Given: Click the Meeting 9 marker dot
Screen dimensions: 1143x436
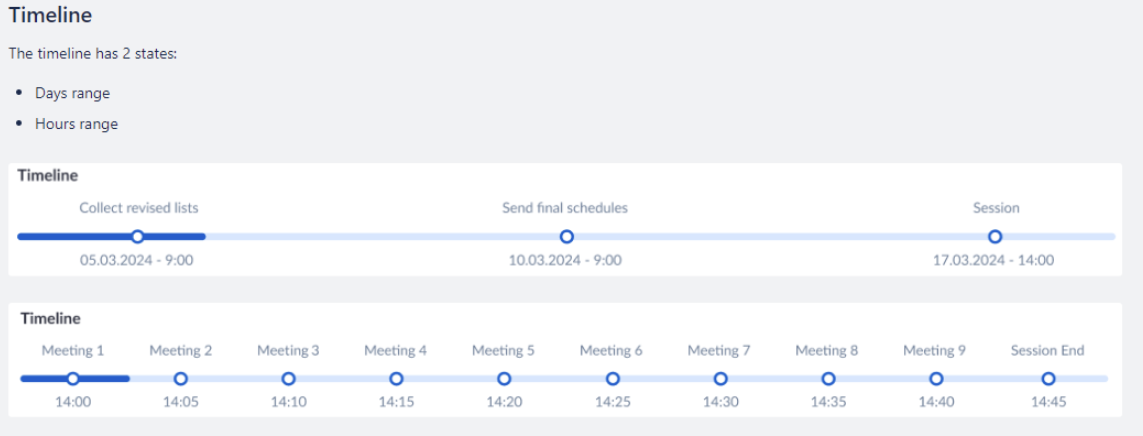Looking at the screenshot, I should [x=936, y=379].
